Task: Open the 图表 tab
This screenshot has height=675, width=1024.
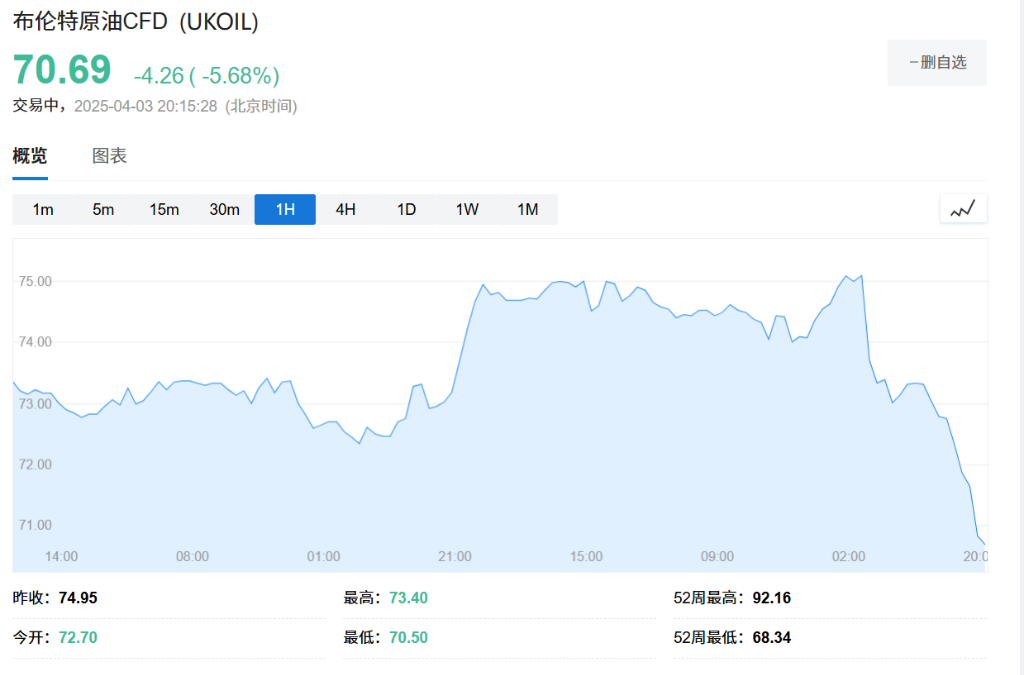Action: coord(109,156)
